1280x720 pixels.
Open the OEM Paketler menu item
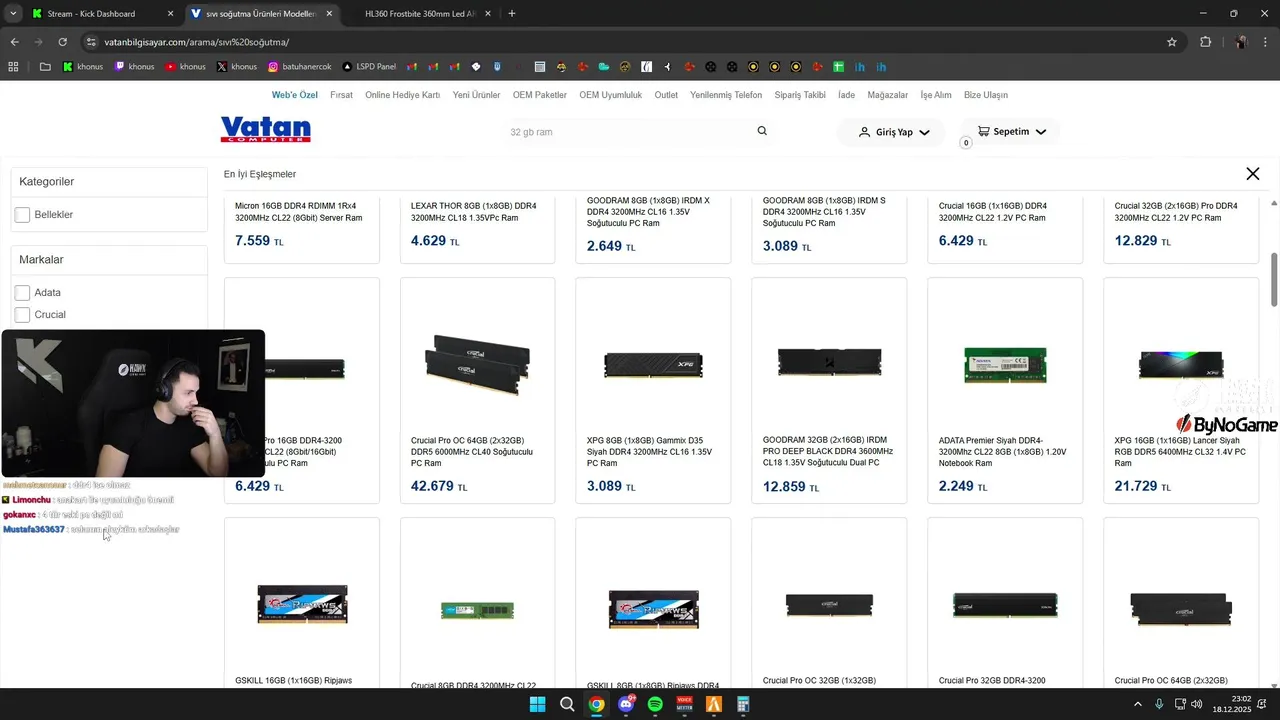pyautogui.click(x=540, y=95)
